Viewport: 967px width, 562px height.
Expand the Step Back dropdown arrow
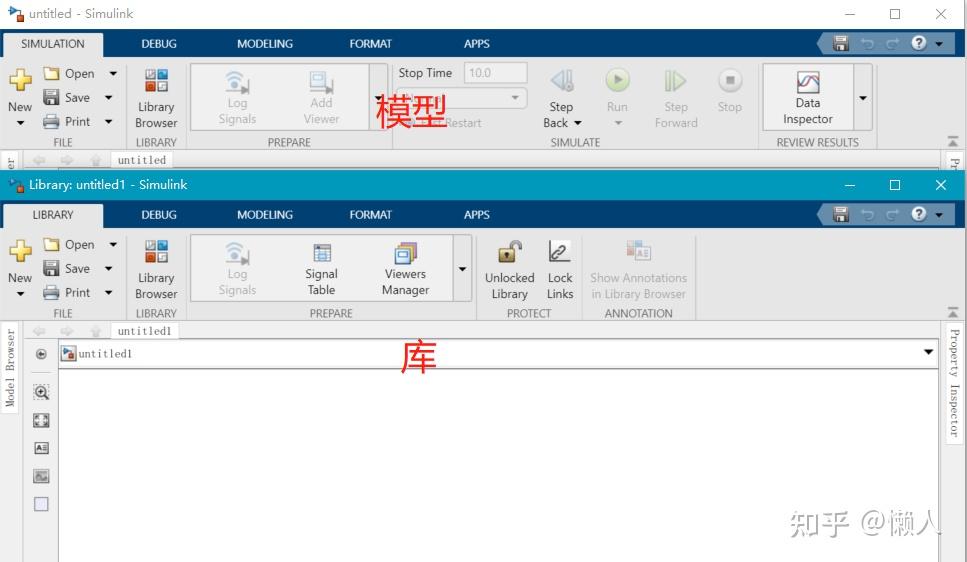click(578, 123)
